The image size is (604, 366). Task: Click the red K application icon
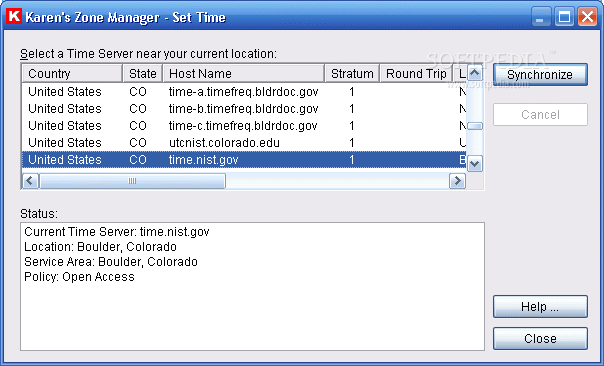click(x=14, y=17)
